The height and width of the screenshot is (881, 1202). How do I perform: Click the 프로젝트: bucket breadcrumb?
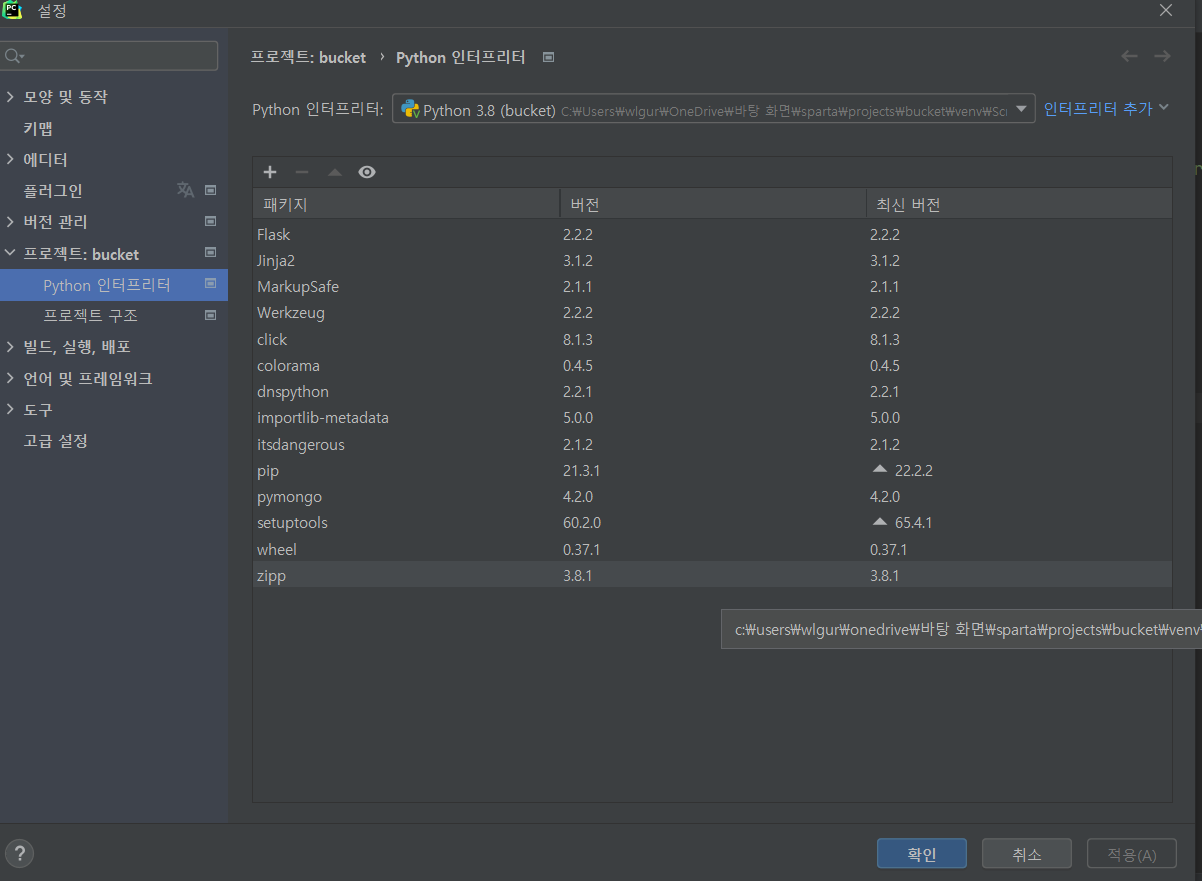(x=308, y=57)
